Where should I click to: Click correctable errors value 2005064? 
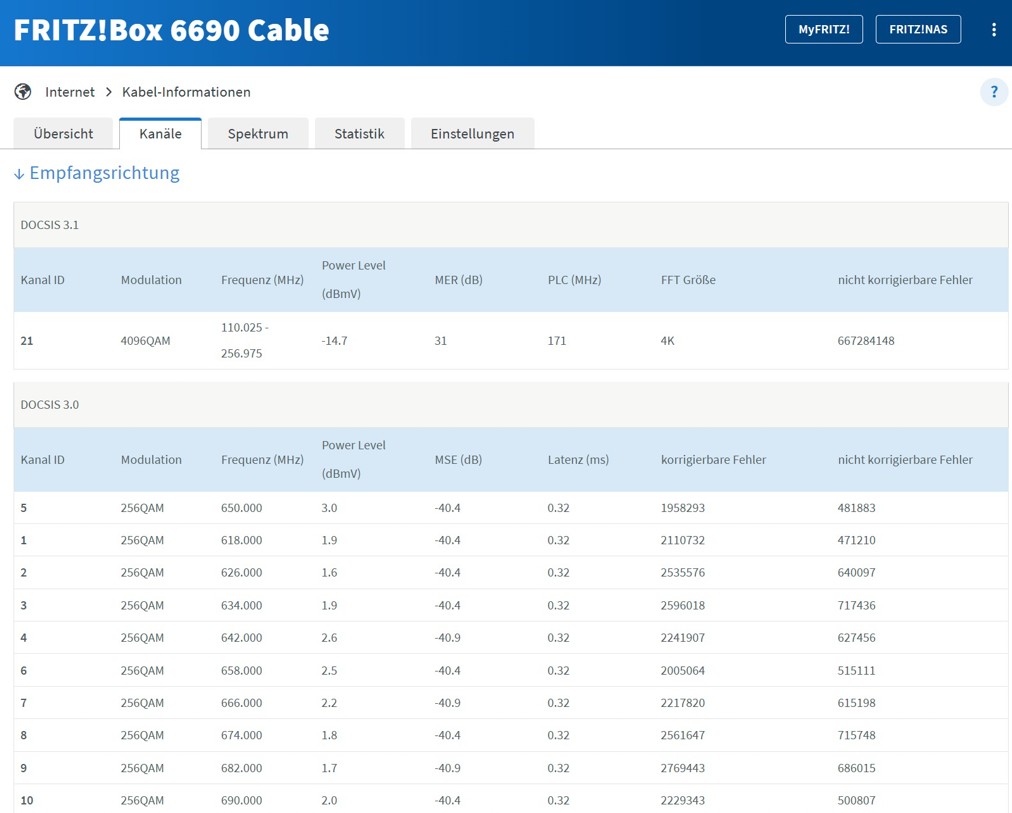(683, 670)
